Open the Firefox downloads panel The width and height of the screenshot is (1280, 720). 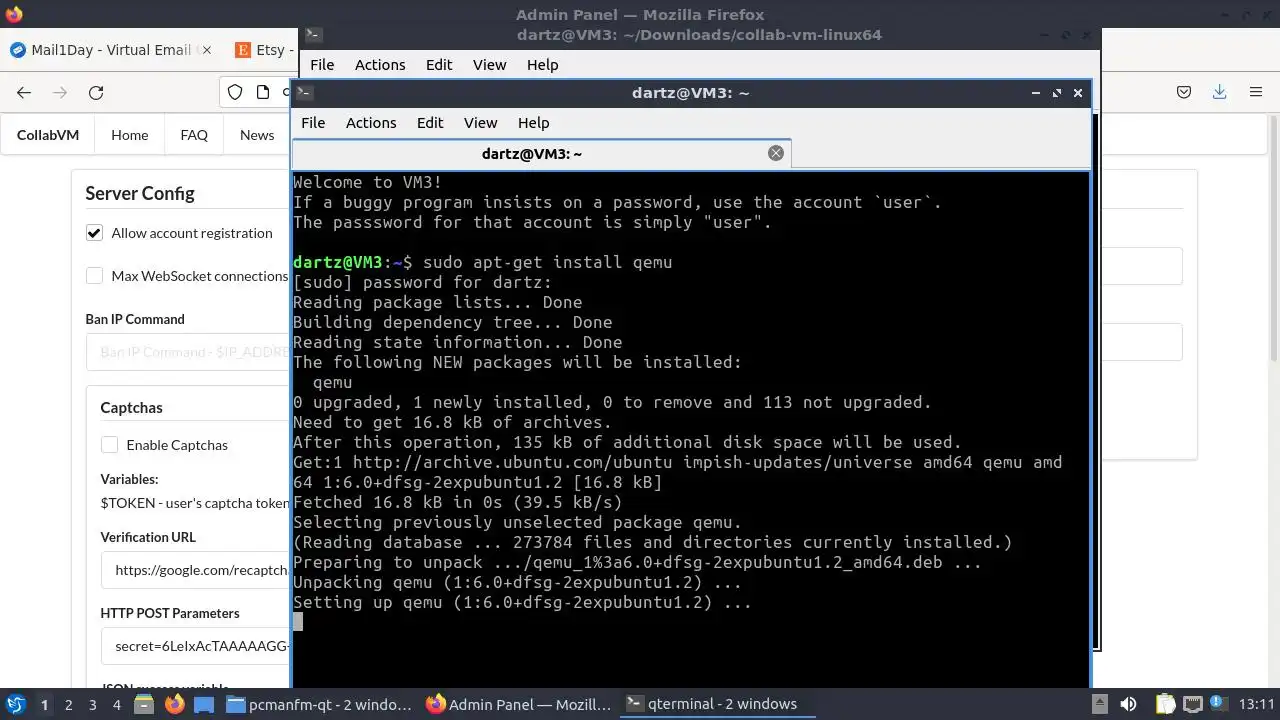pyautogui.click(x=1219, y=92)
